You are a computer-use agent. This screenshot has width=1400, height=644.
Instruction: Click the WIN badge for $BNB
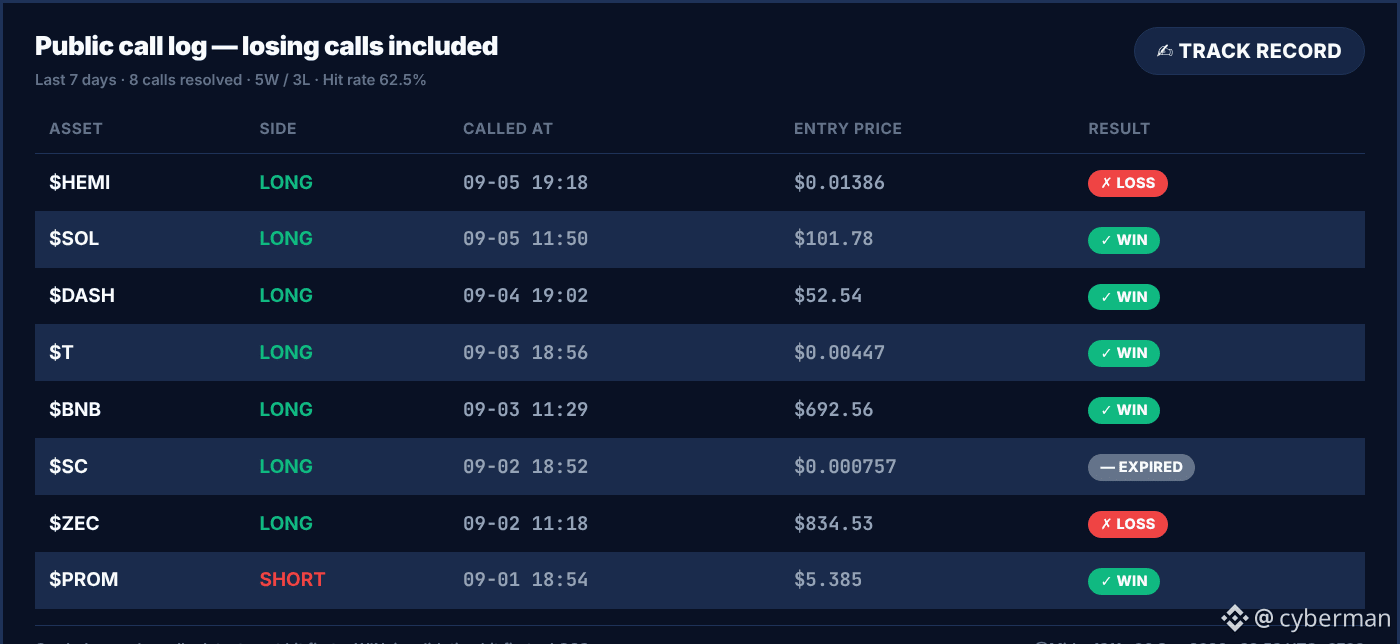(x=1124, y=410)
